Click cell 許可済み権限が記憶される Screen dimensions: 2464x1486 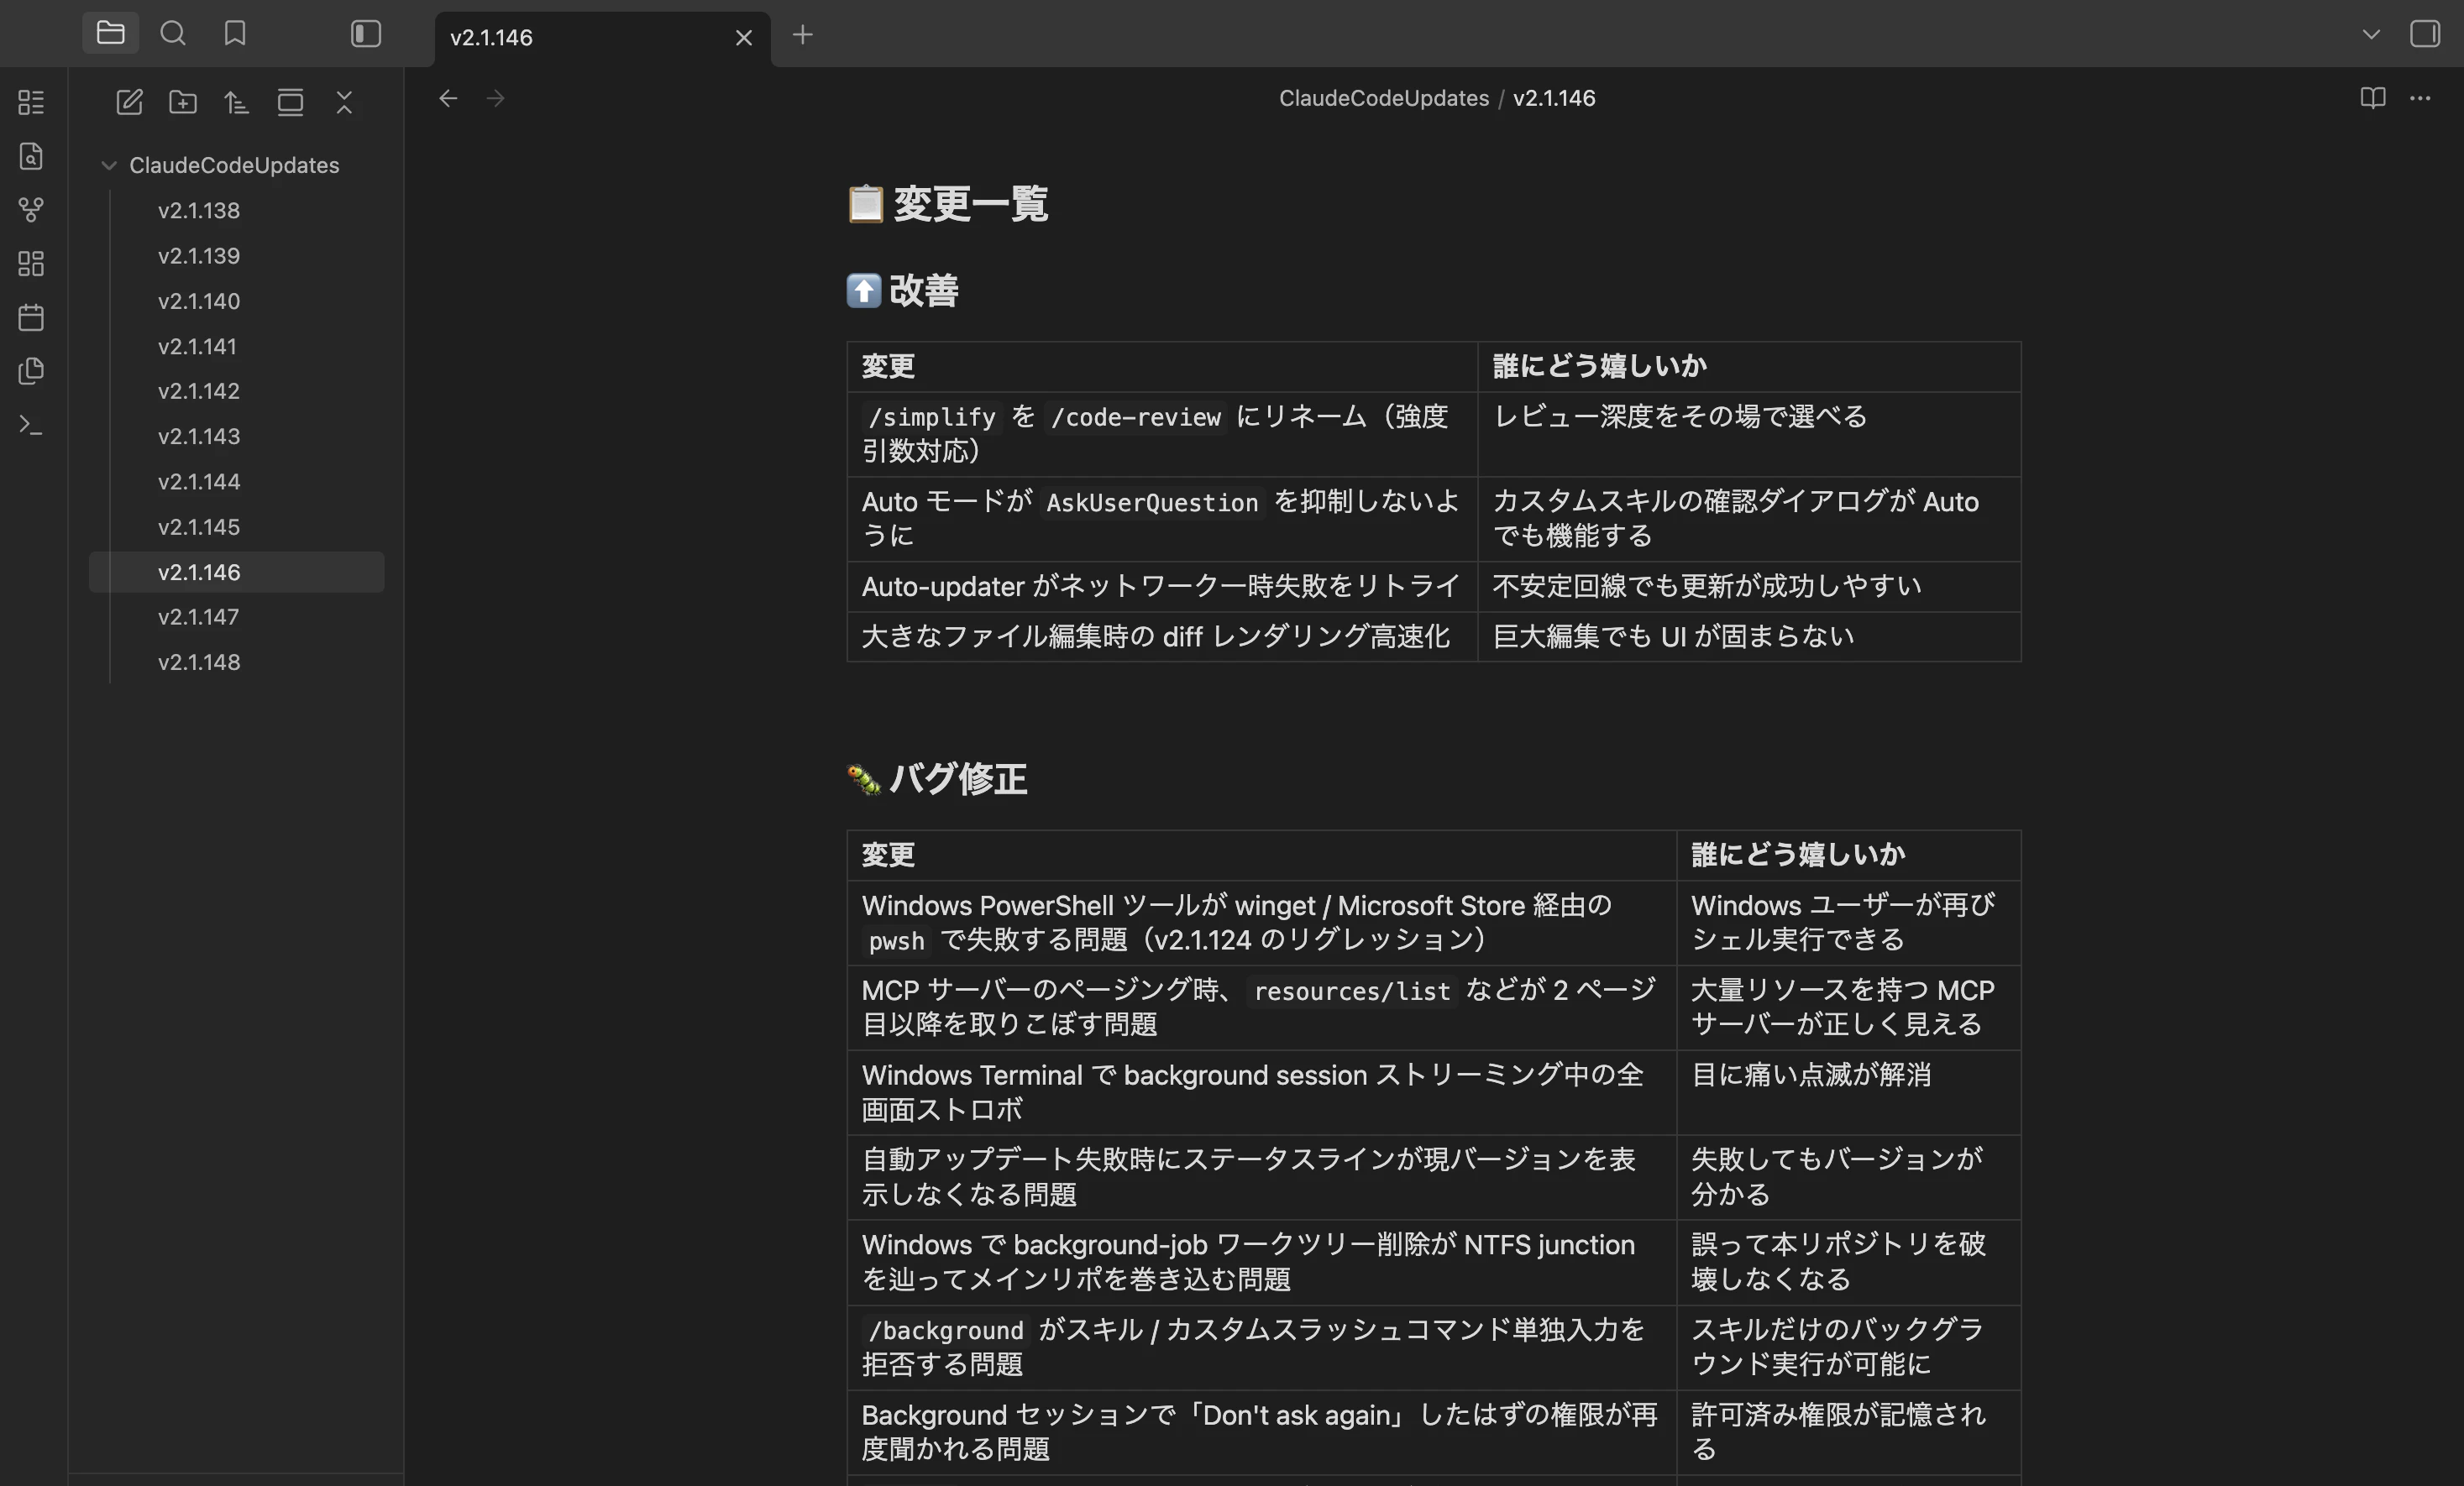pyautogui.click(x=1848, y=1432)
